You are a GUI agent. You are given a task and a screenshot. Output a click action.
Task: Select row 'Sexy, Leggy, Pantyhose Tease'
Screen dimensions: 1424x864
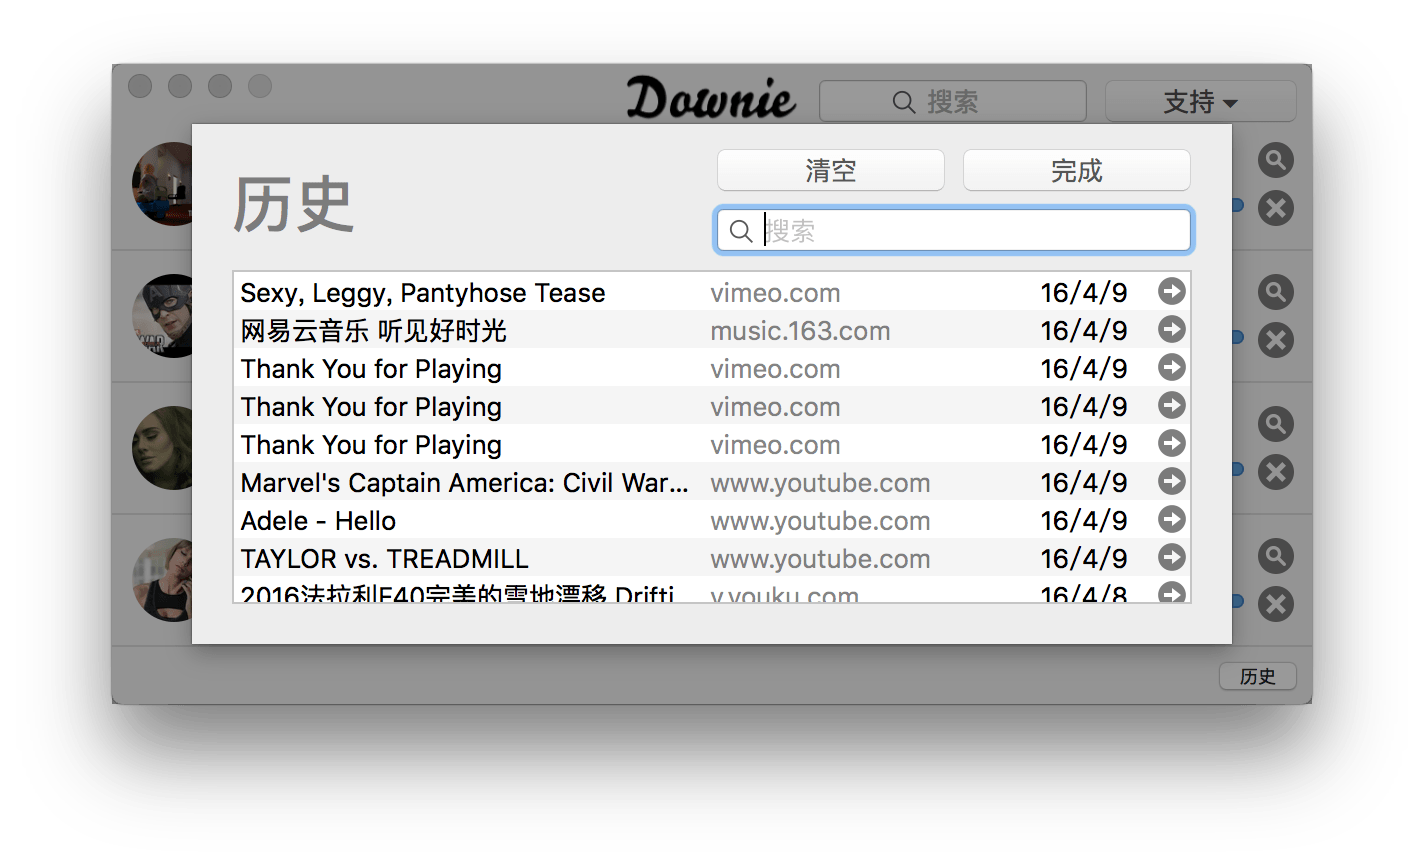tap(711, 291)
